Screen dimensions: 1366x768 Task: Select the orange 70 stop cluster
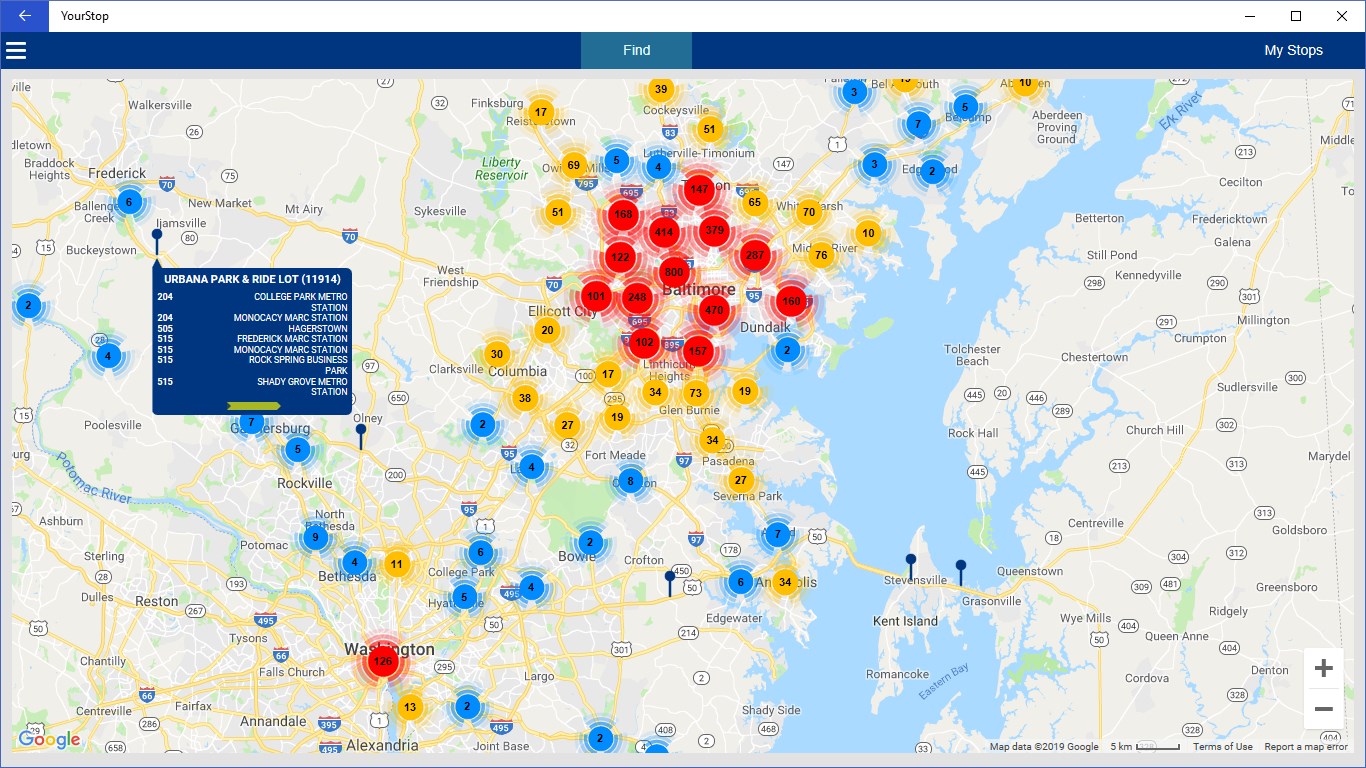click(809, 211)
